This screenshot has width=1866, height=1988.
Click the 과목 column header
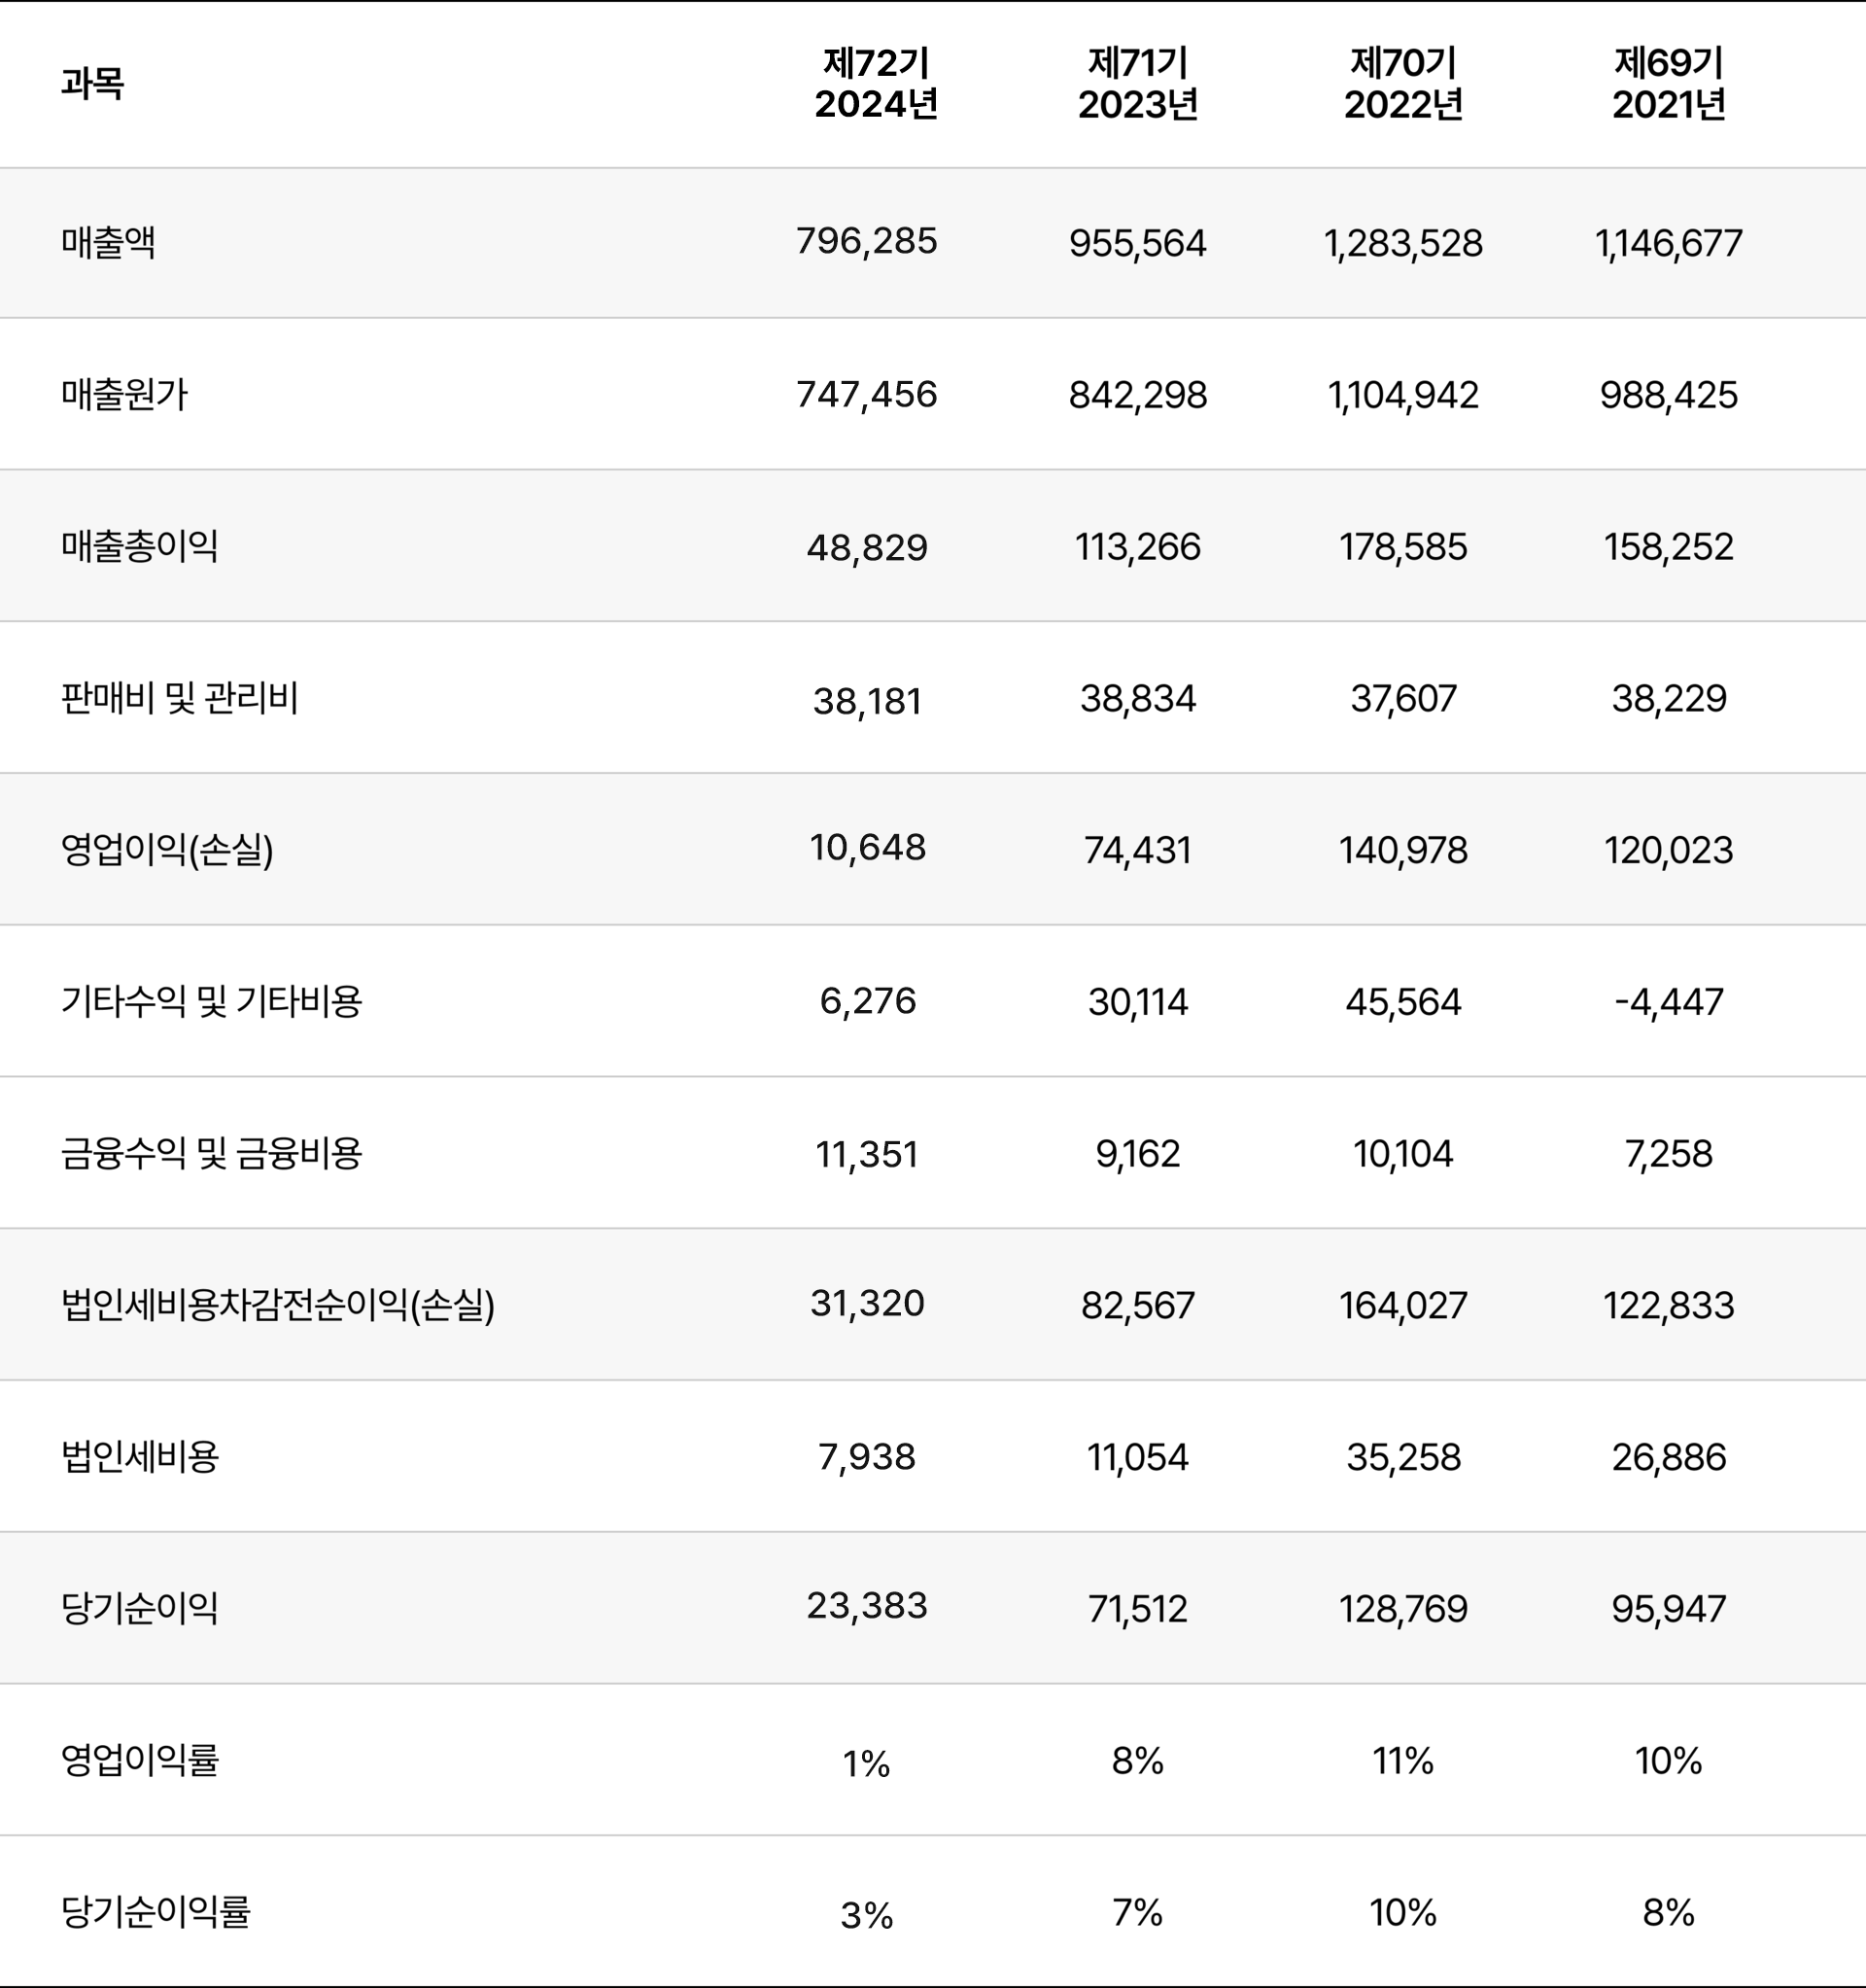[x=92, y=83]
